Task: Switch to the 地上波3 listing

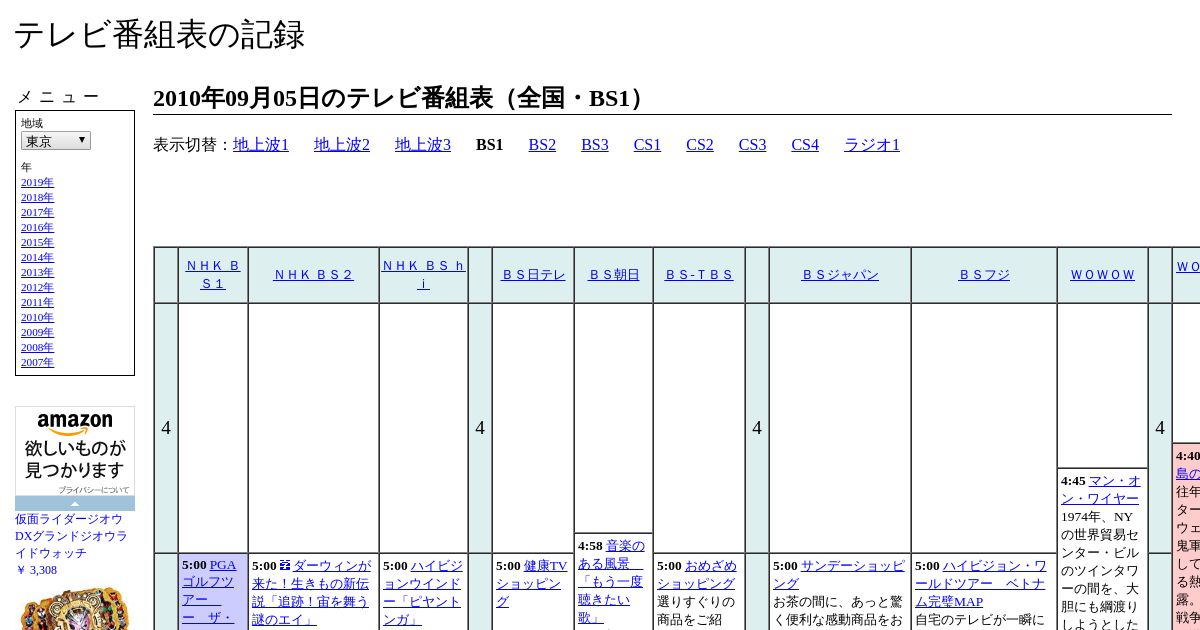Action: point(423,145)
